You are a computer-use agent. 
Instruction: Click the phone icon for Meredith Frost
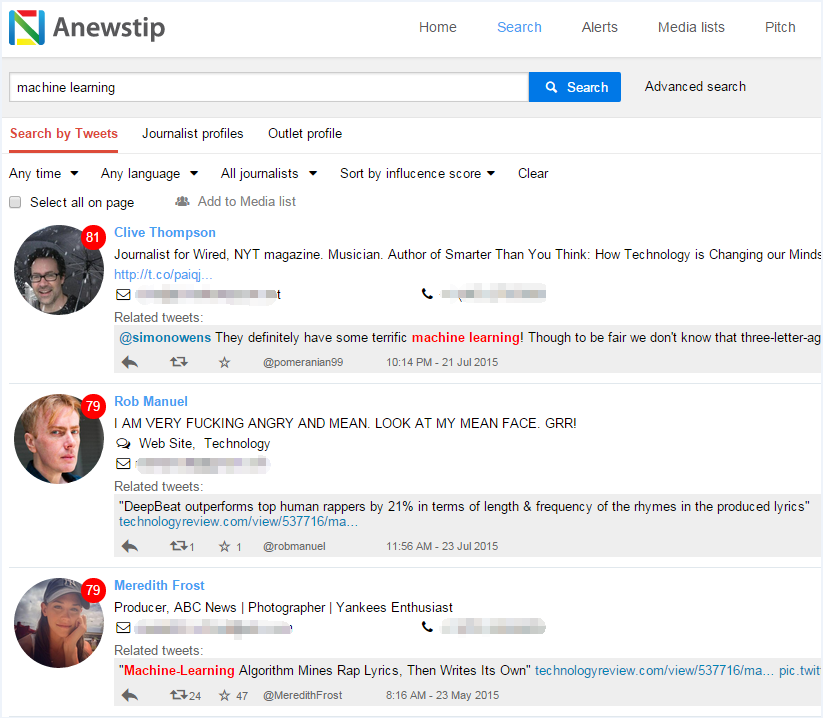[427, 627]
